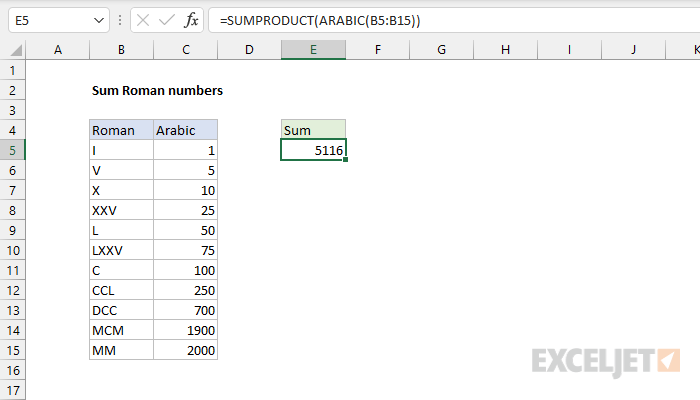Select column F header
This screenshot has height=400, width=700.
point(378,50)
